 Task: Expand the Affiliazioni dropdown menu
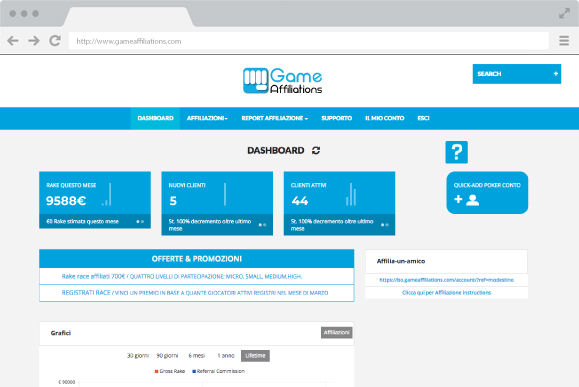point(207,118)
